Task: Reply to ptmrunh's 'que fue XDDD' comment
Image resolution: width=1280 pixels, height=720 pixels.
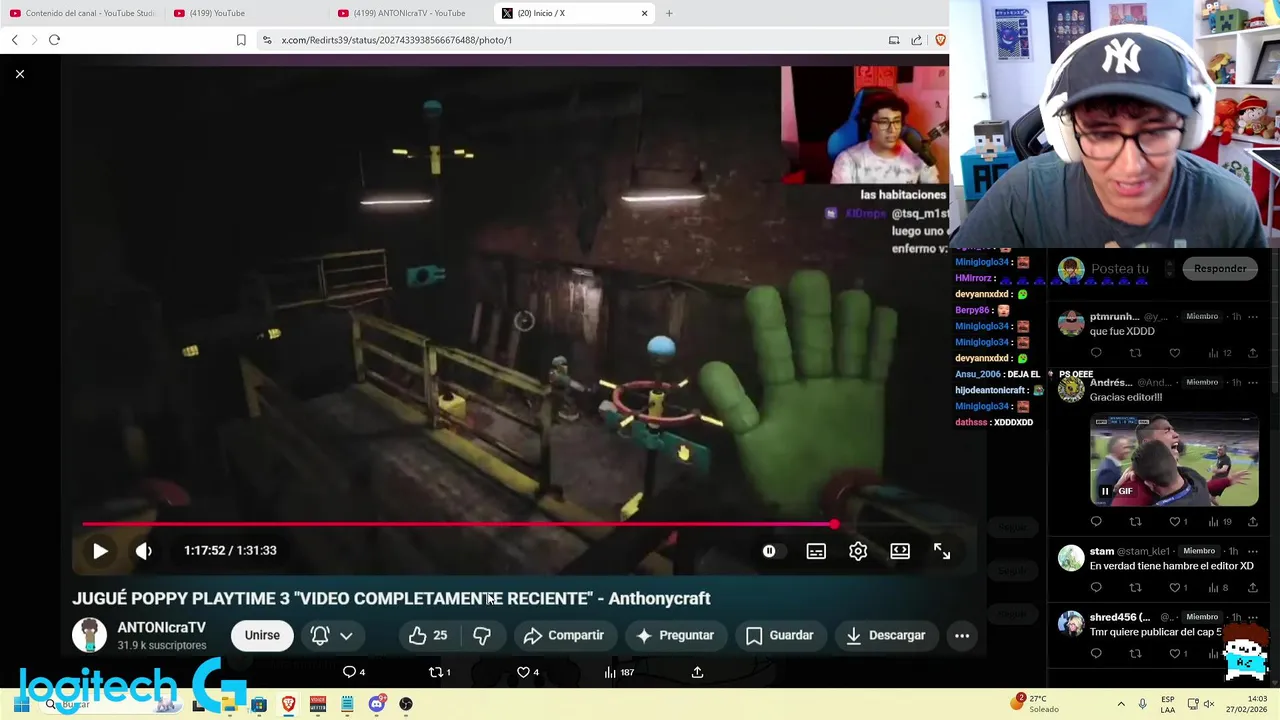Action: pos(1096,353)
